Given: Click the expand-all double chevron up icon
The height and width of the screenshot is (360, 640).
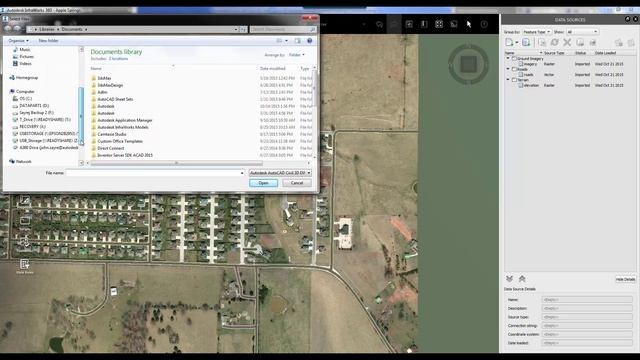Looking at the screenshot, I should [x=522, y=279].
